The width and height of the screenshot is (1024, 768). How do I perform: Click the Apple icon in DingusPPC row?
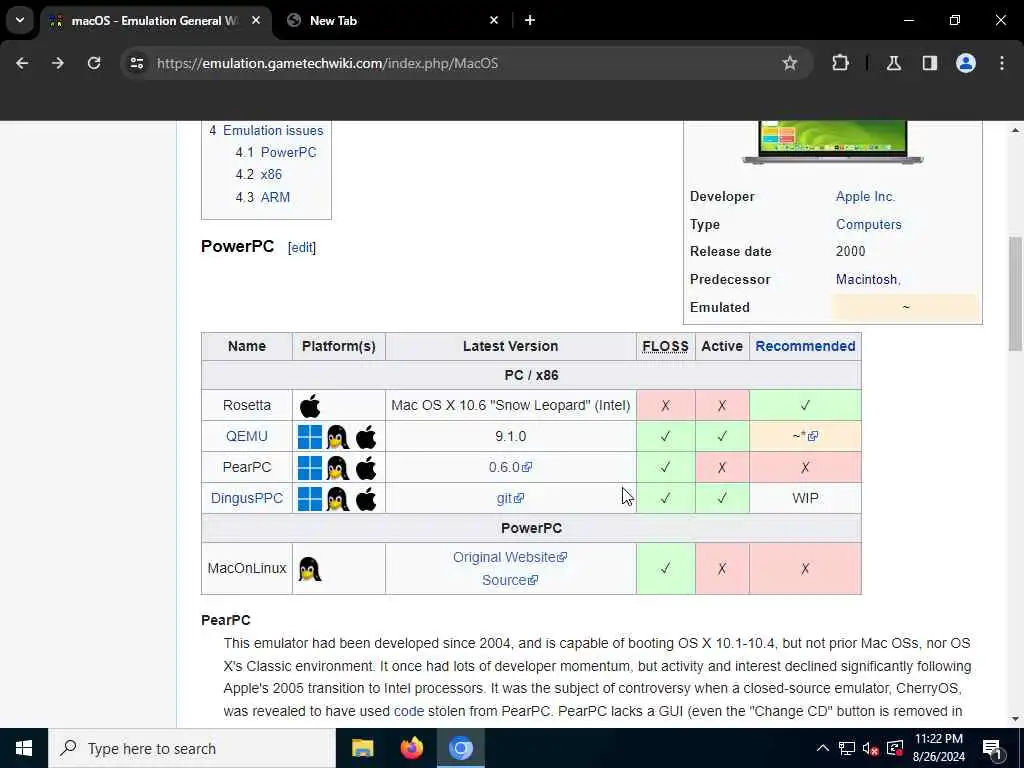(x=366, y=498)
